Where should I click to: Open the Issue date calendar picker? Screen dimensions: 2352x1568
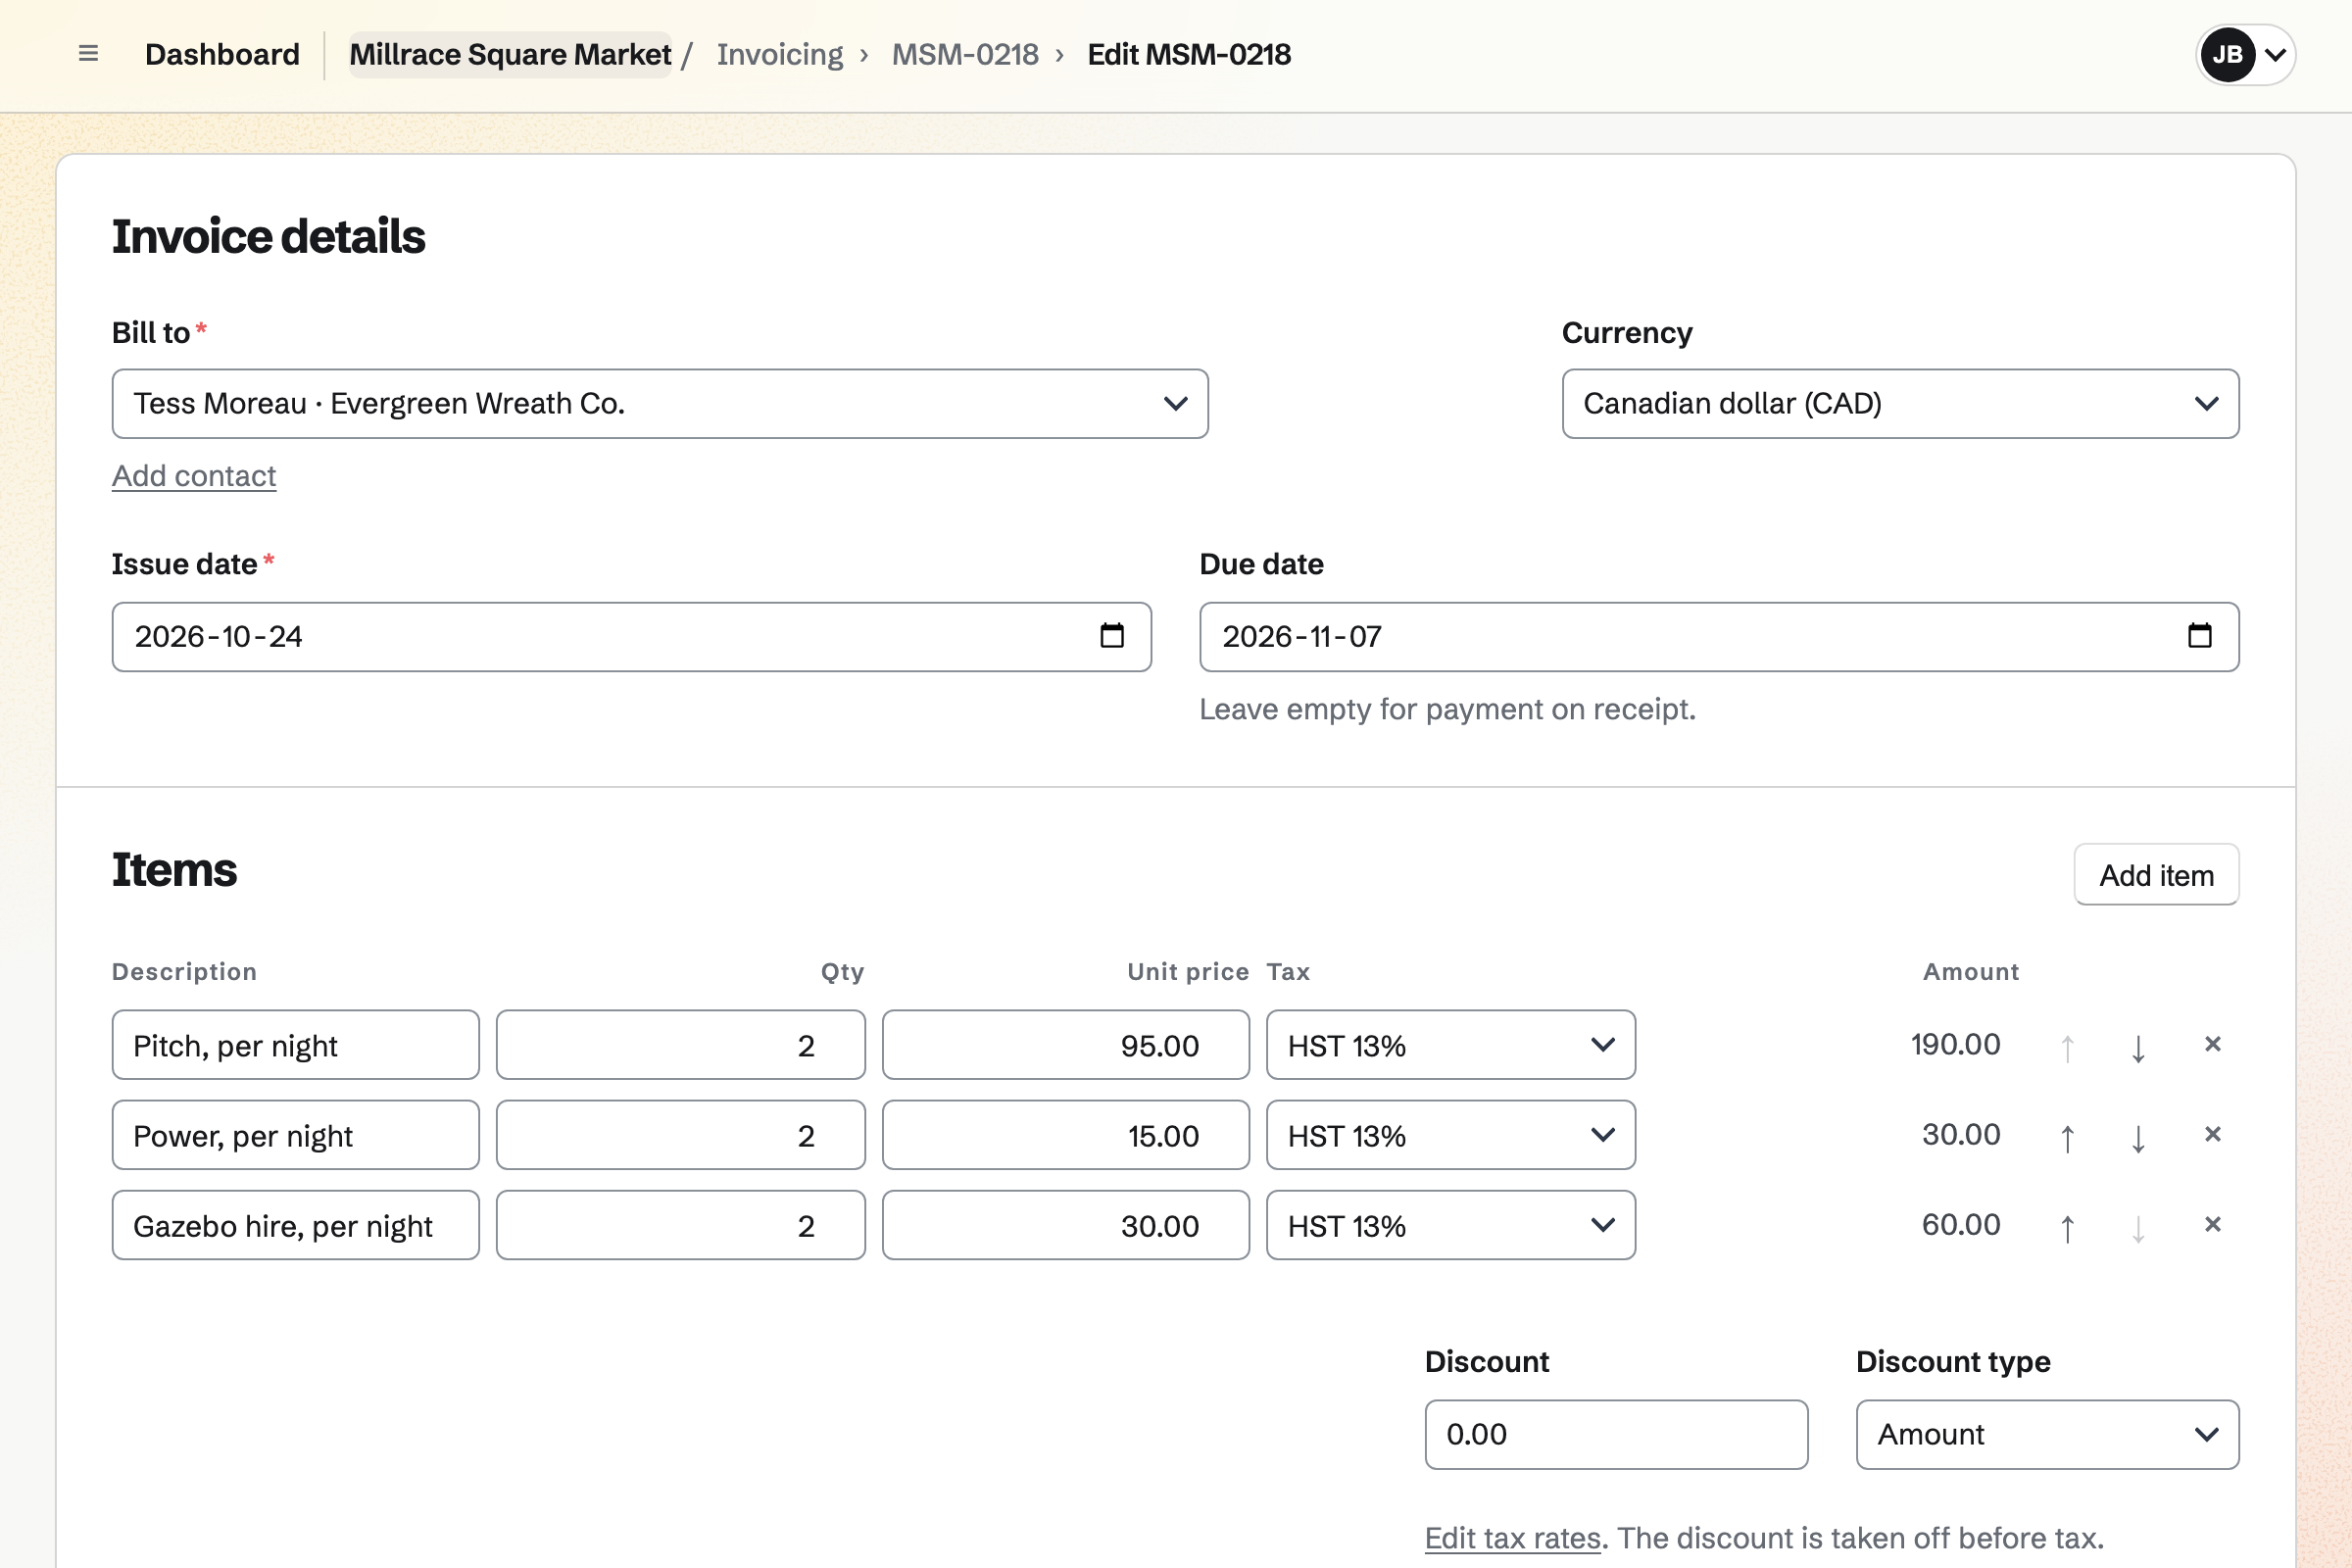tap(1112, 636)
